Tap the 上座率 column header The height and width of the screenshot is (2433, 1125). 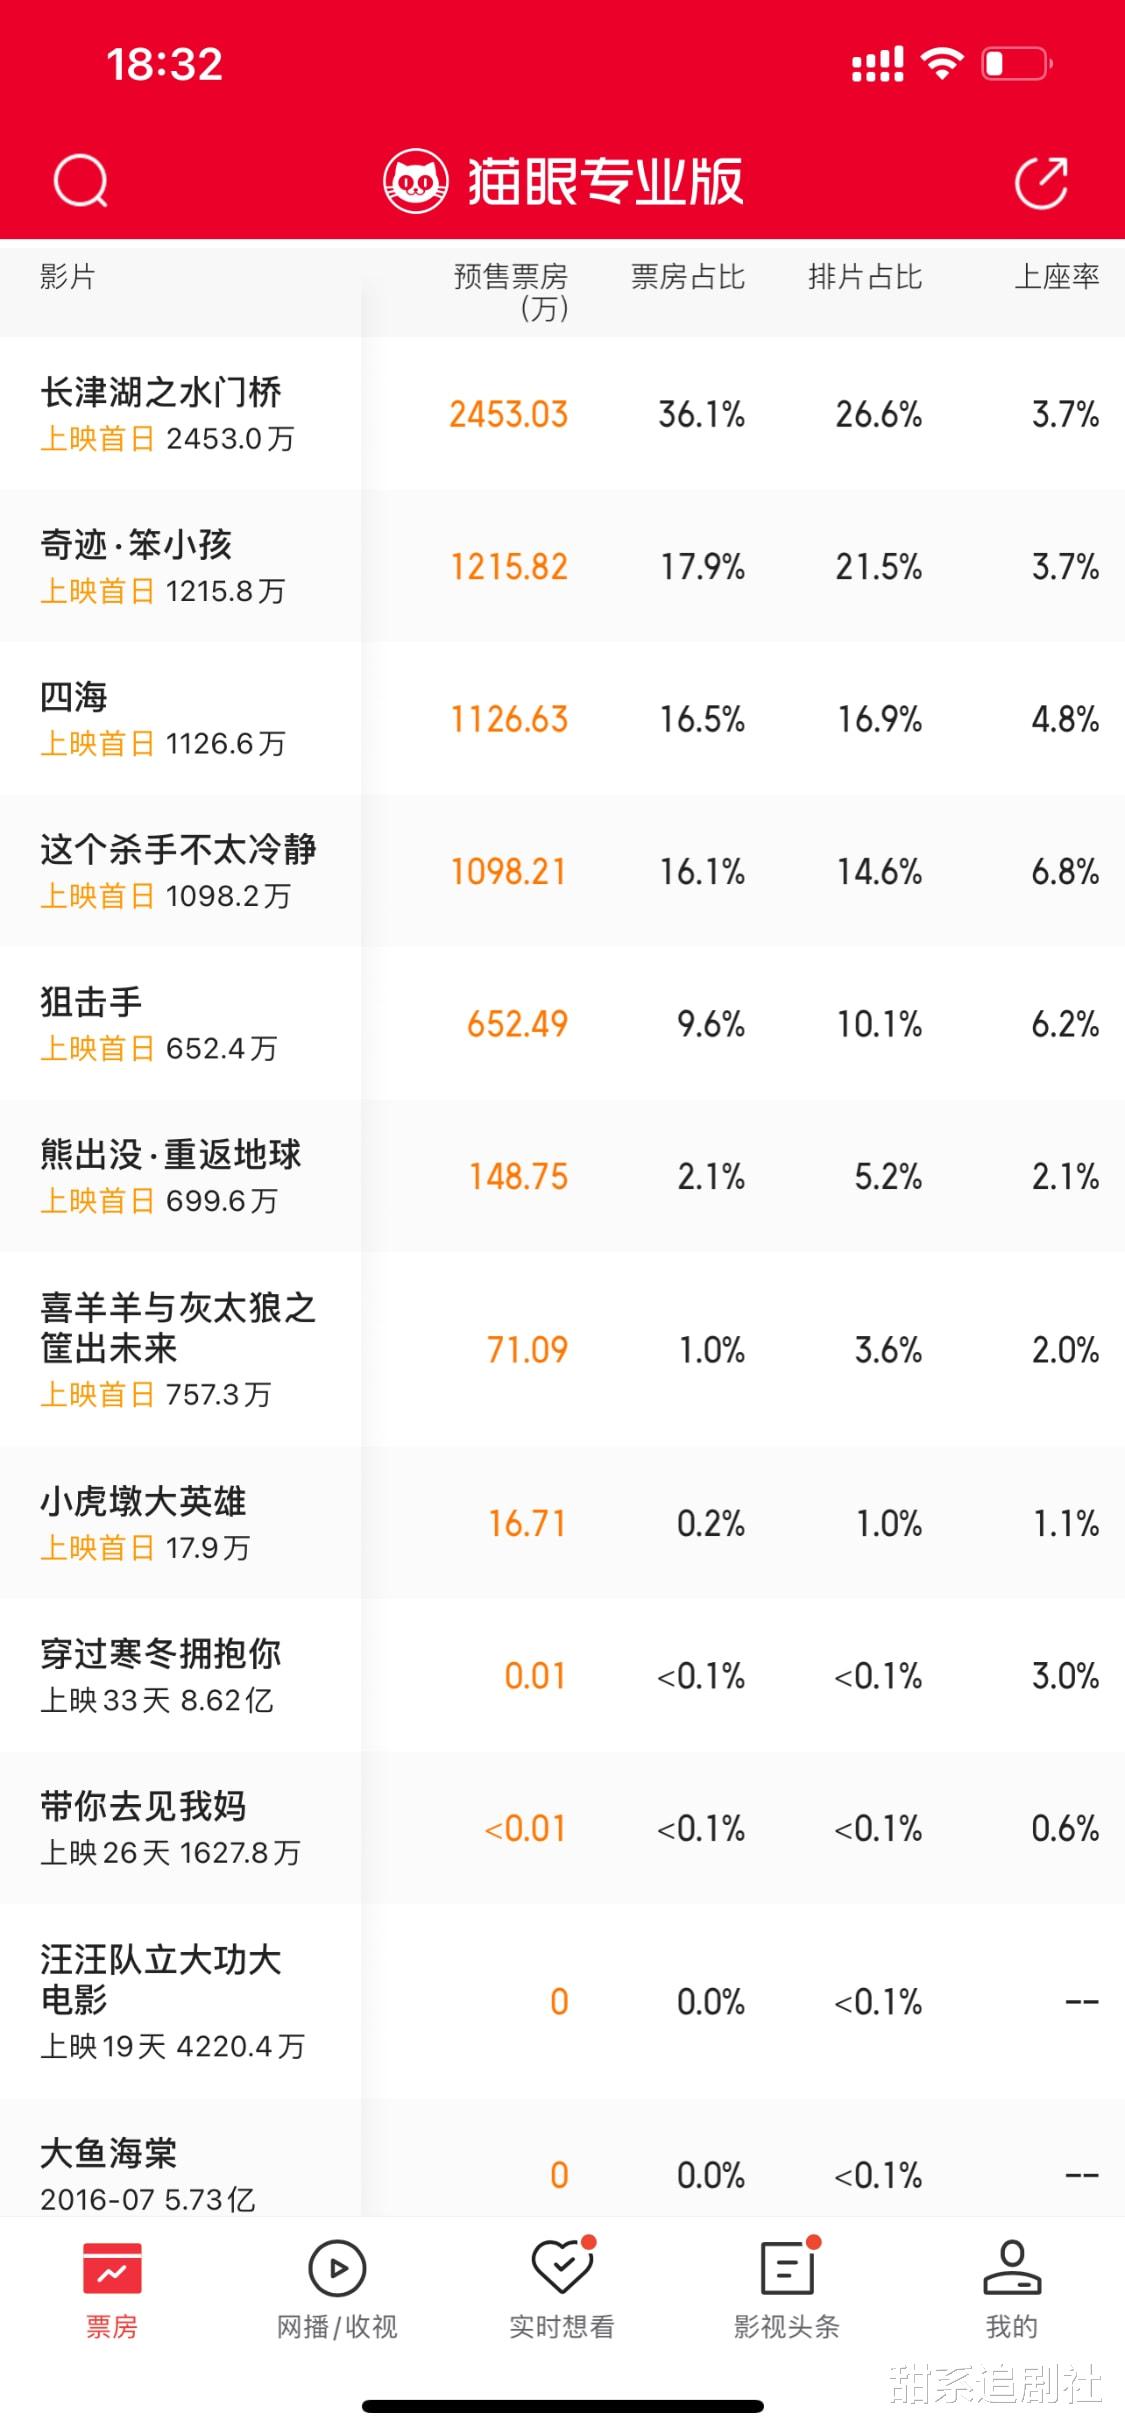point(1057,279)
